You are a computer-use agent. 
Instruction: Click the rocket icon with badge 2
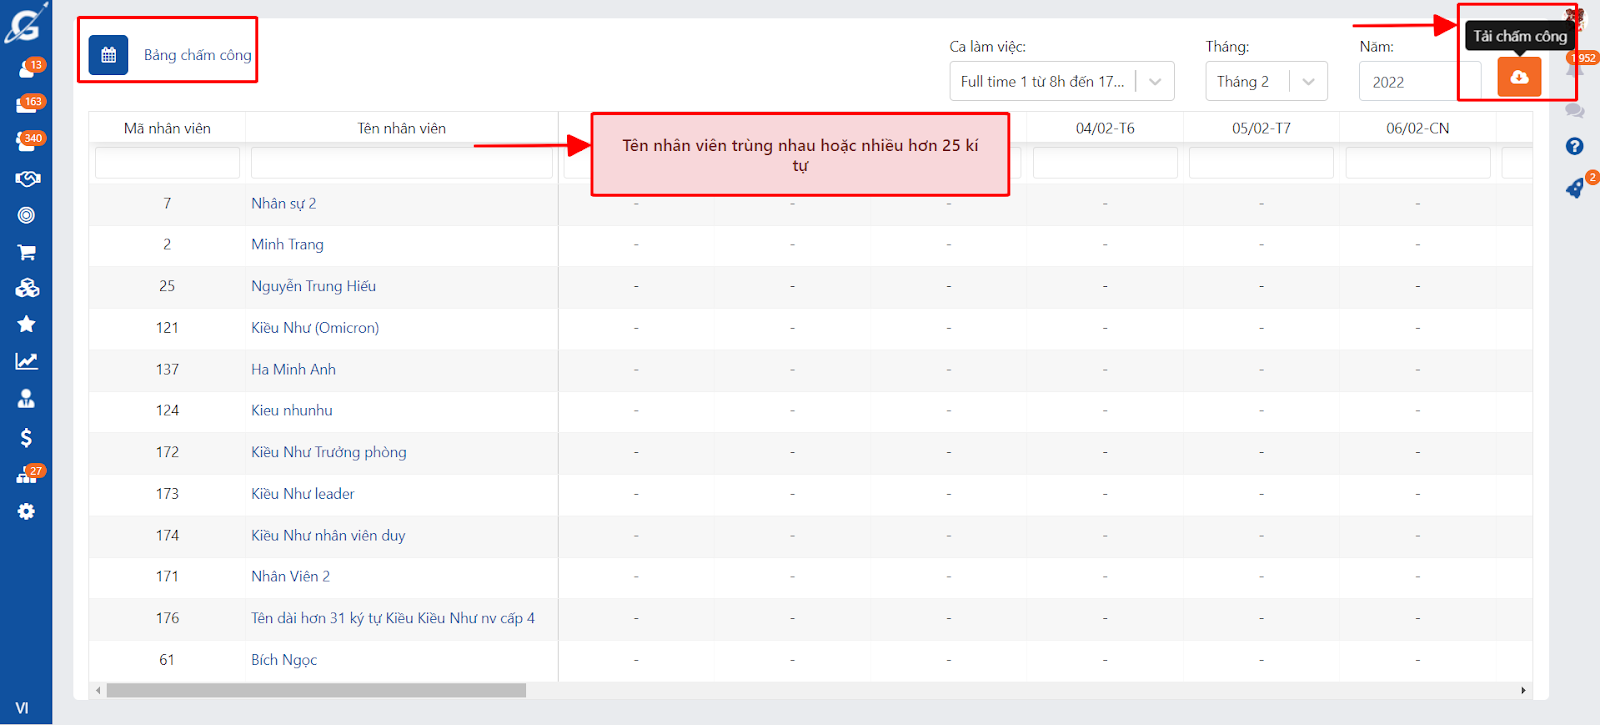1575,187
